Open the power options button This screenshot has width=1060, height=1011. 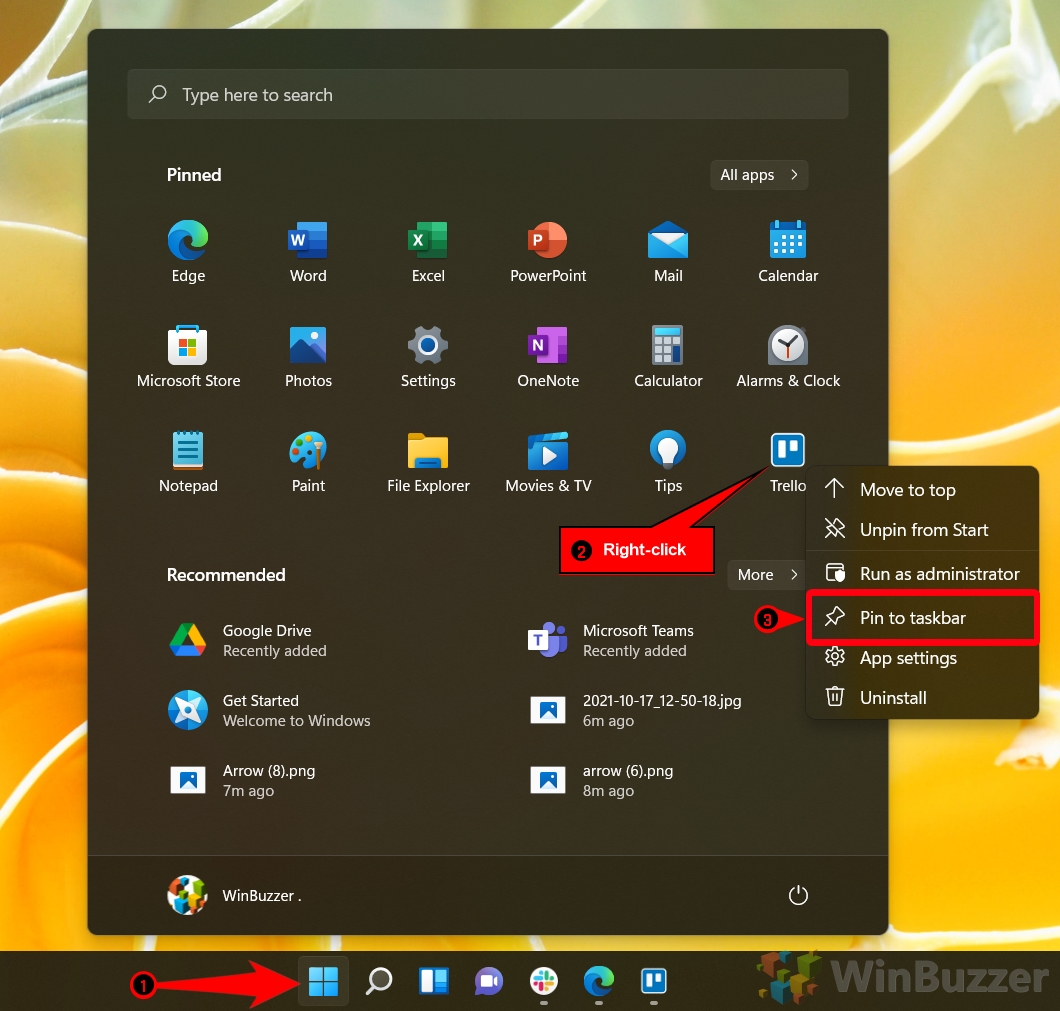pyautogui.click(x=798, y=895)
